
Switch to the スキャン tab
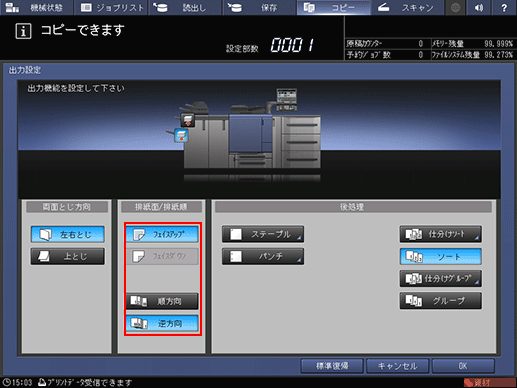(x=407, y=8)
